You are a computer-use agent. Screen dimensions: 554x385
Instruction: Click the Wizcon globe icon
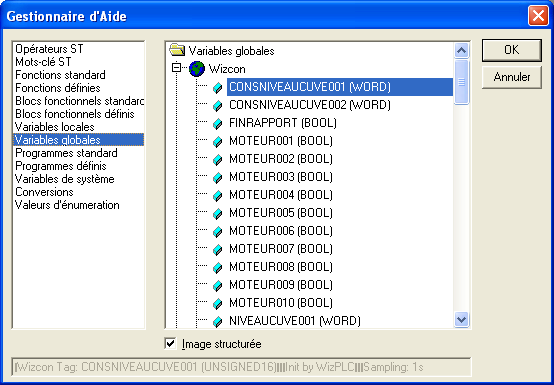point(197,69)
